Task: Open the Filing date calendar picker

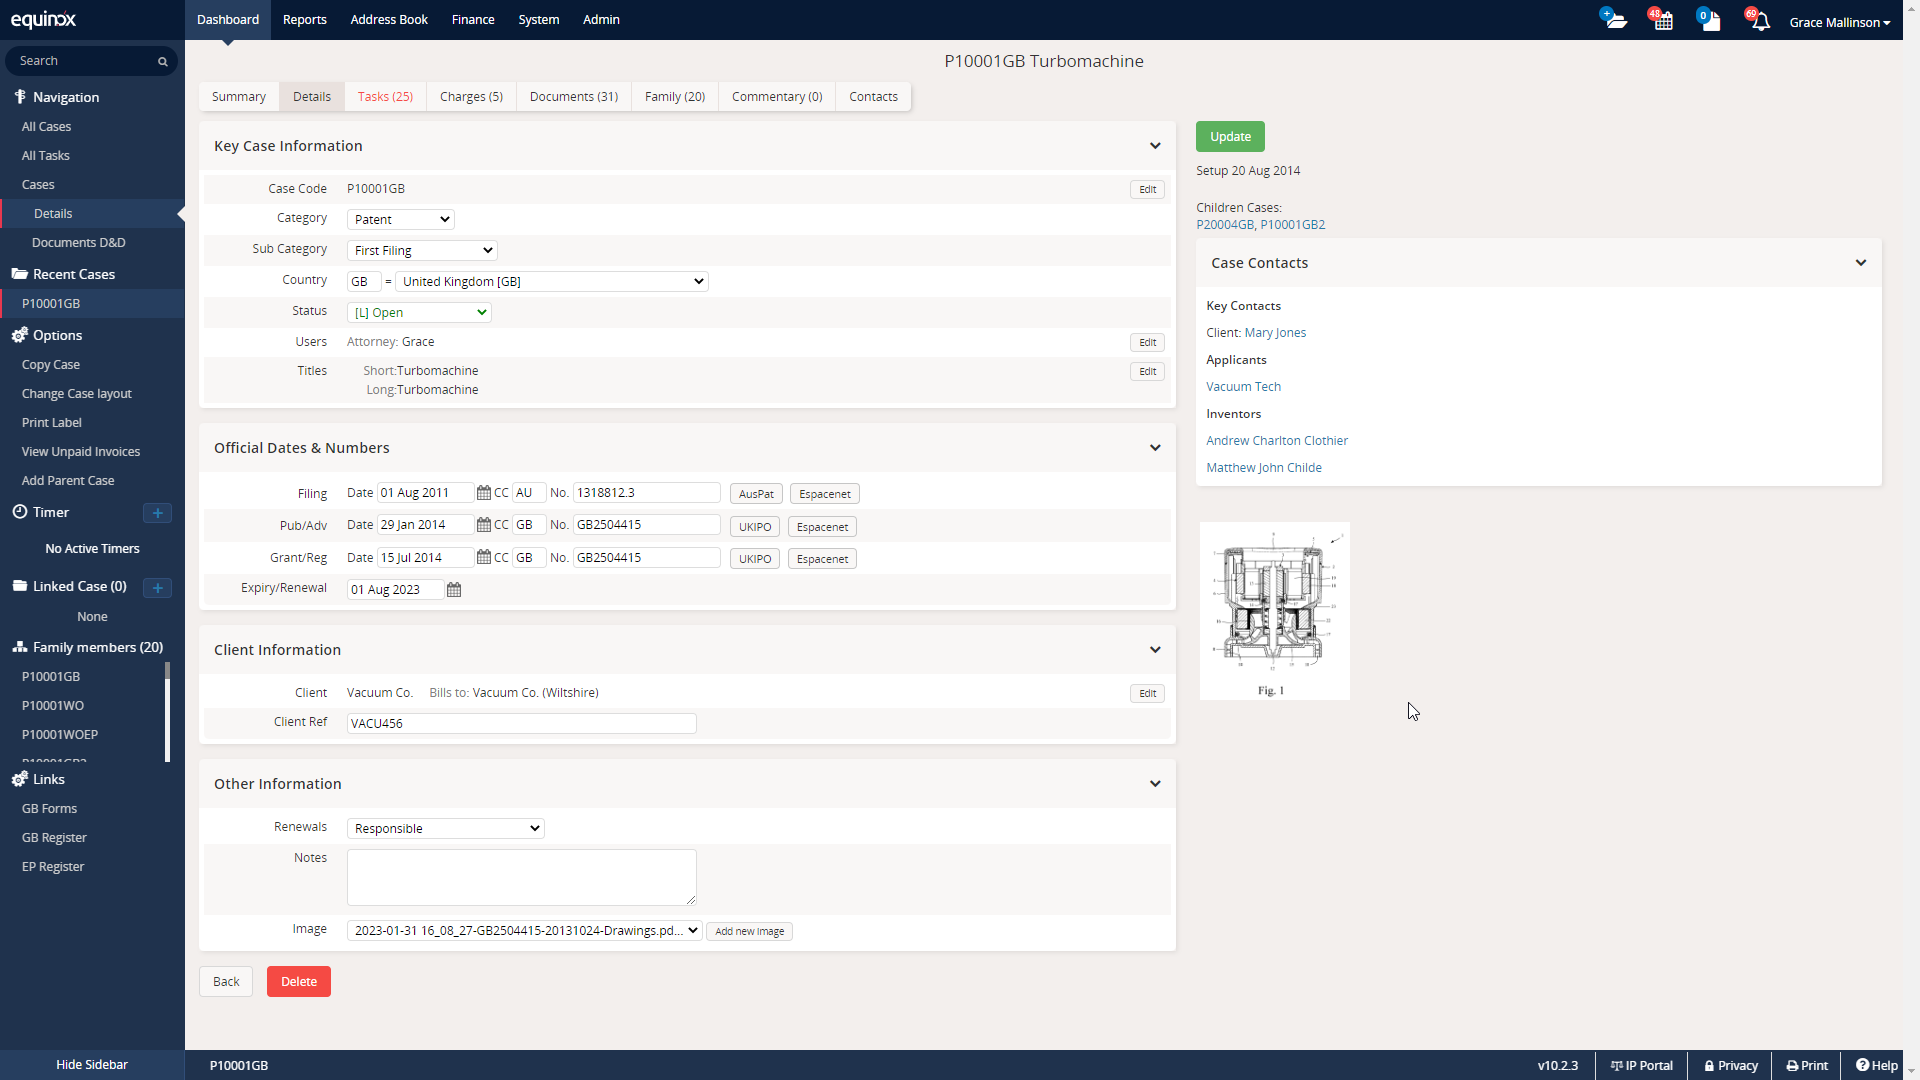Action: 484,492
